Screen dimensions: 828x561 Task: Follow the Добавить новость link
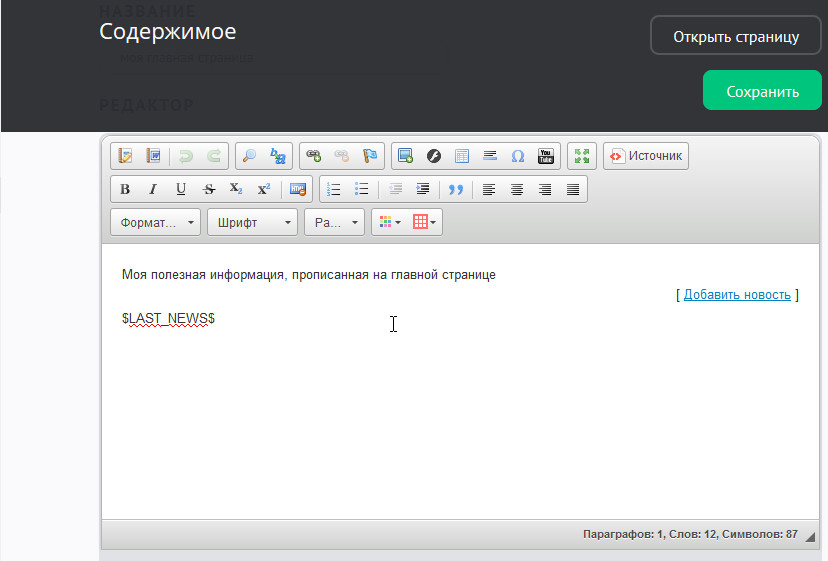[737, 295]
